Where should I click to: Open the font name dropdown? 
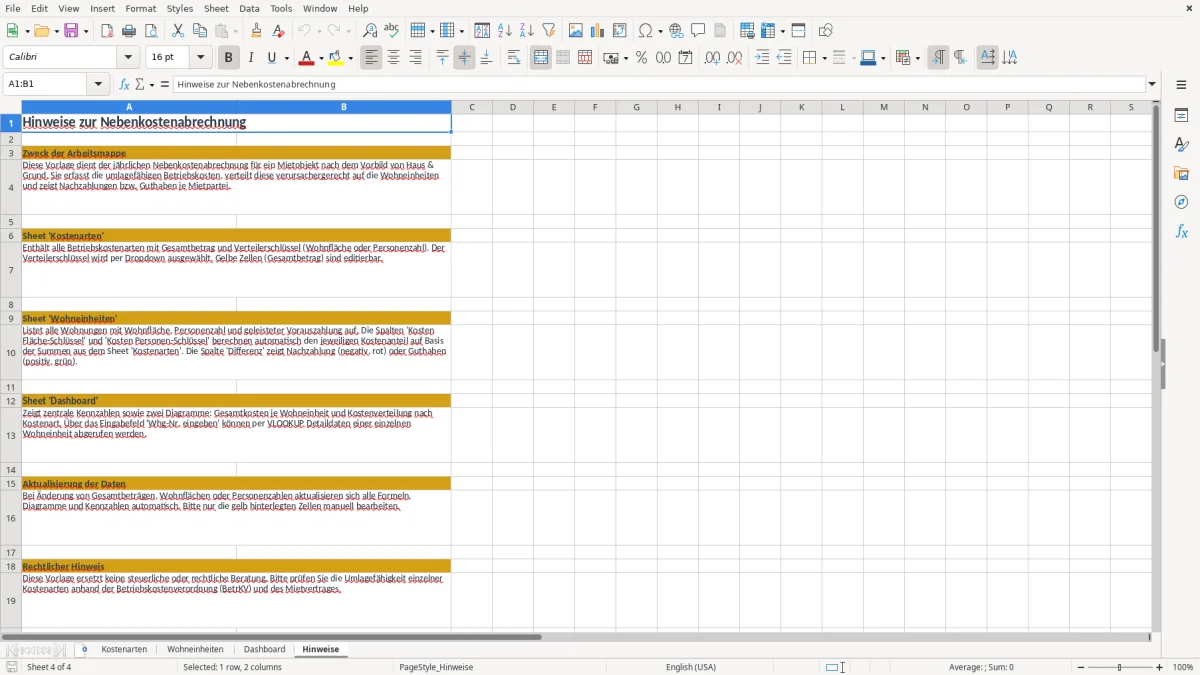click(x=127, y=58)
